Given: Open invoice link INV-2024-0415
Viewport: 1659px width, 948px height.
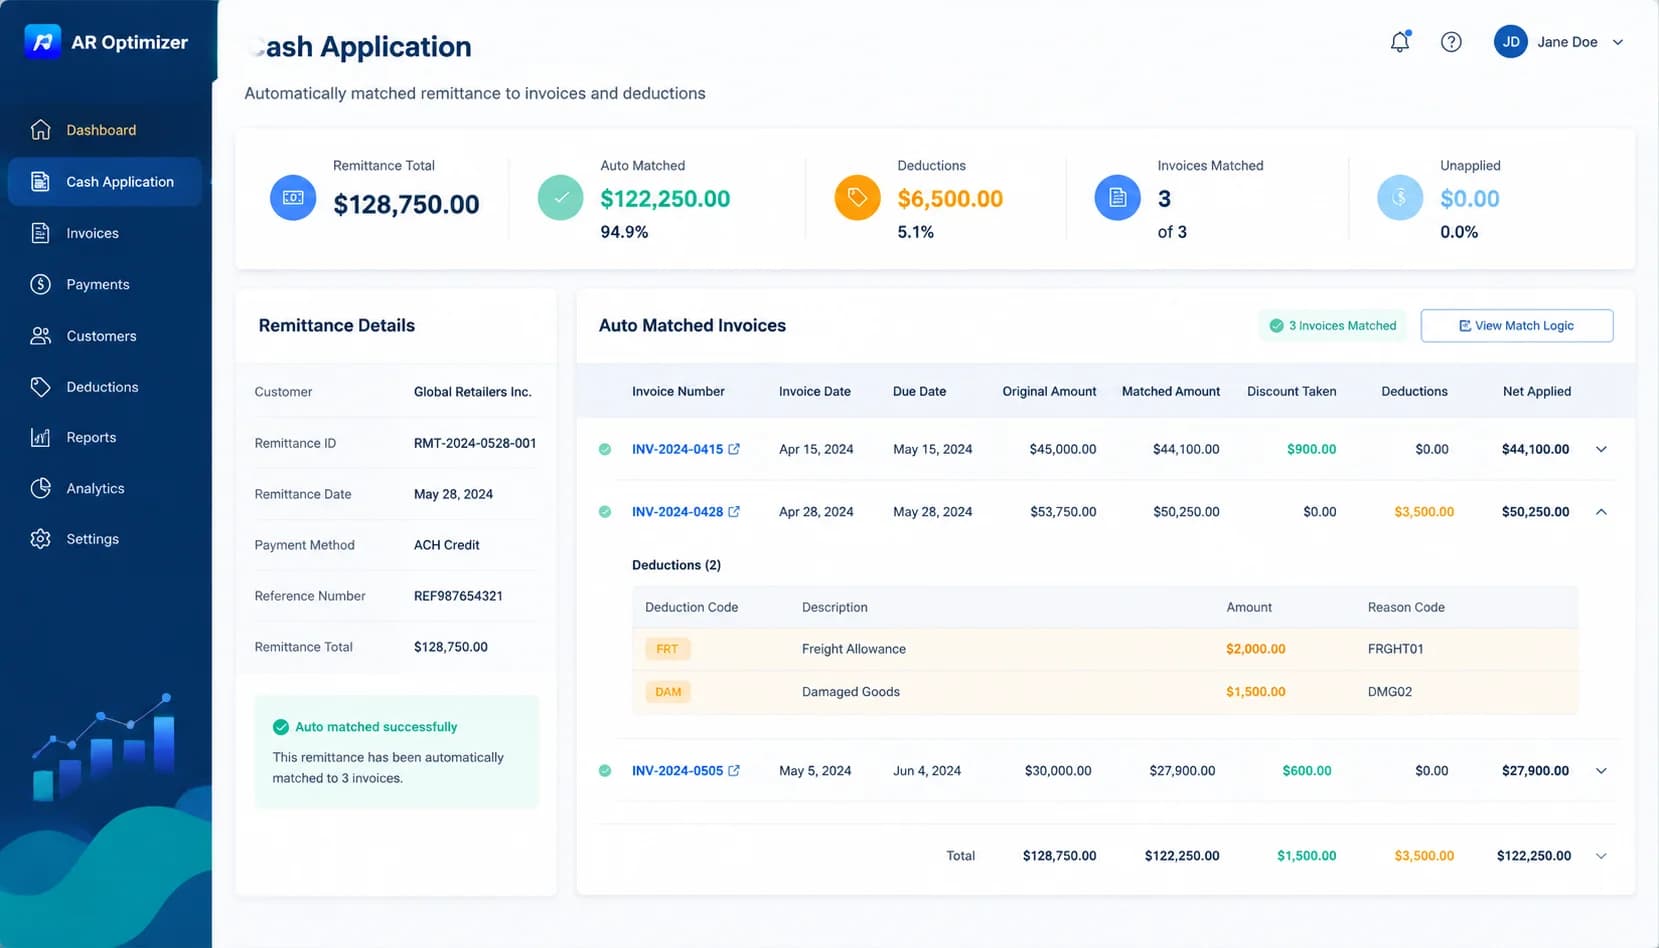Looking at the screenshot, I should pyautogui.click(x=677, y=449).
